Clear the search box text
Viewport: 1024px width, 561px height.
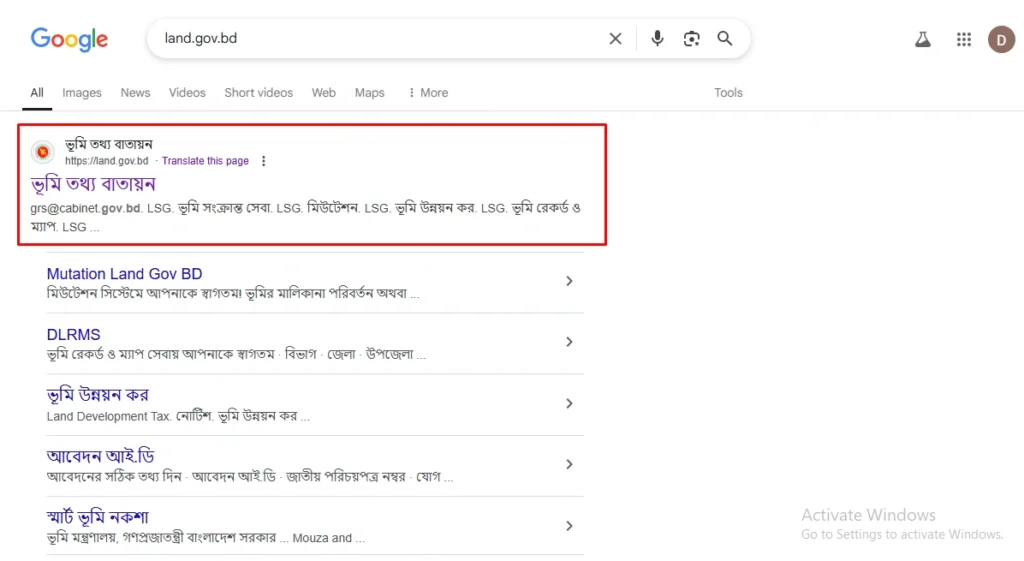click(615, 39)
